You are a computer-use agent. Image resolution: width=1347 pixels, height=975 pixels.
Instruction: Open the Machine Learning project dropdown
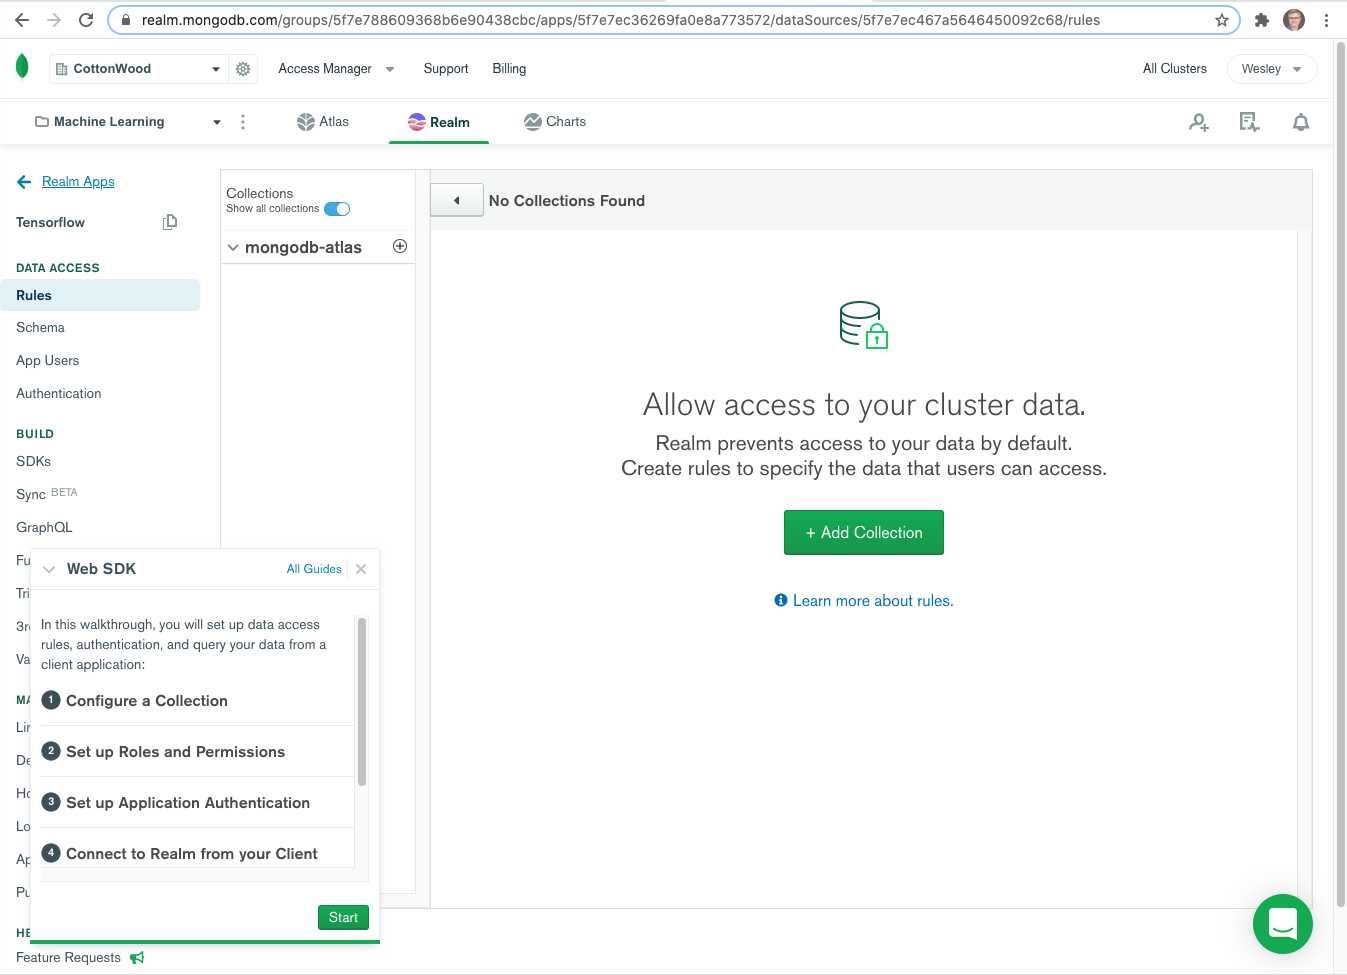point(127,122)
